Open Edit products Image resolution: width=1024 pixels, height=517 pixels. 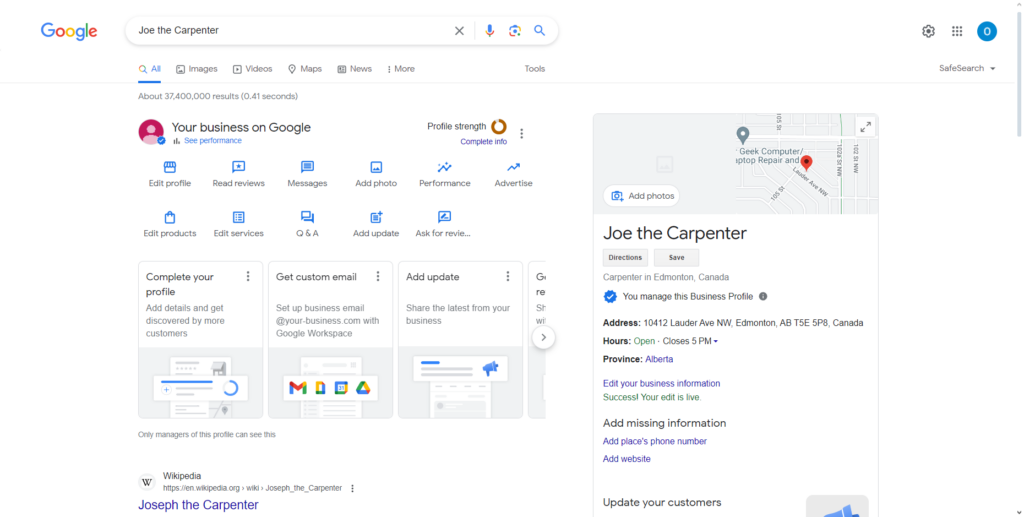(x=170, y=224)
